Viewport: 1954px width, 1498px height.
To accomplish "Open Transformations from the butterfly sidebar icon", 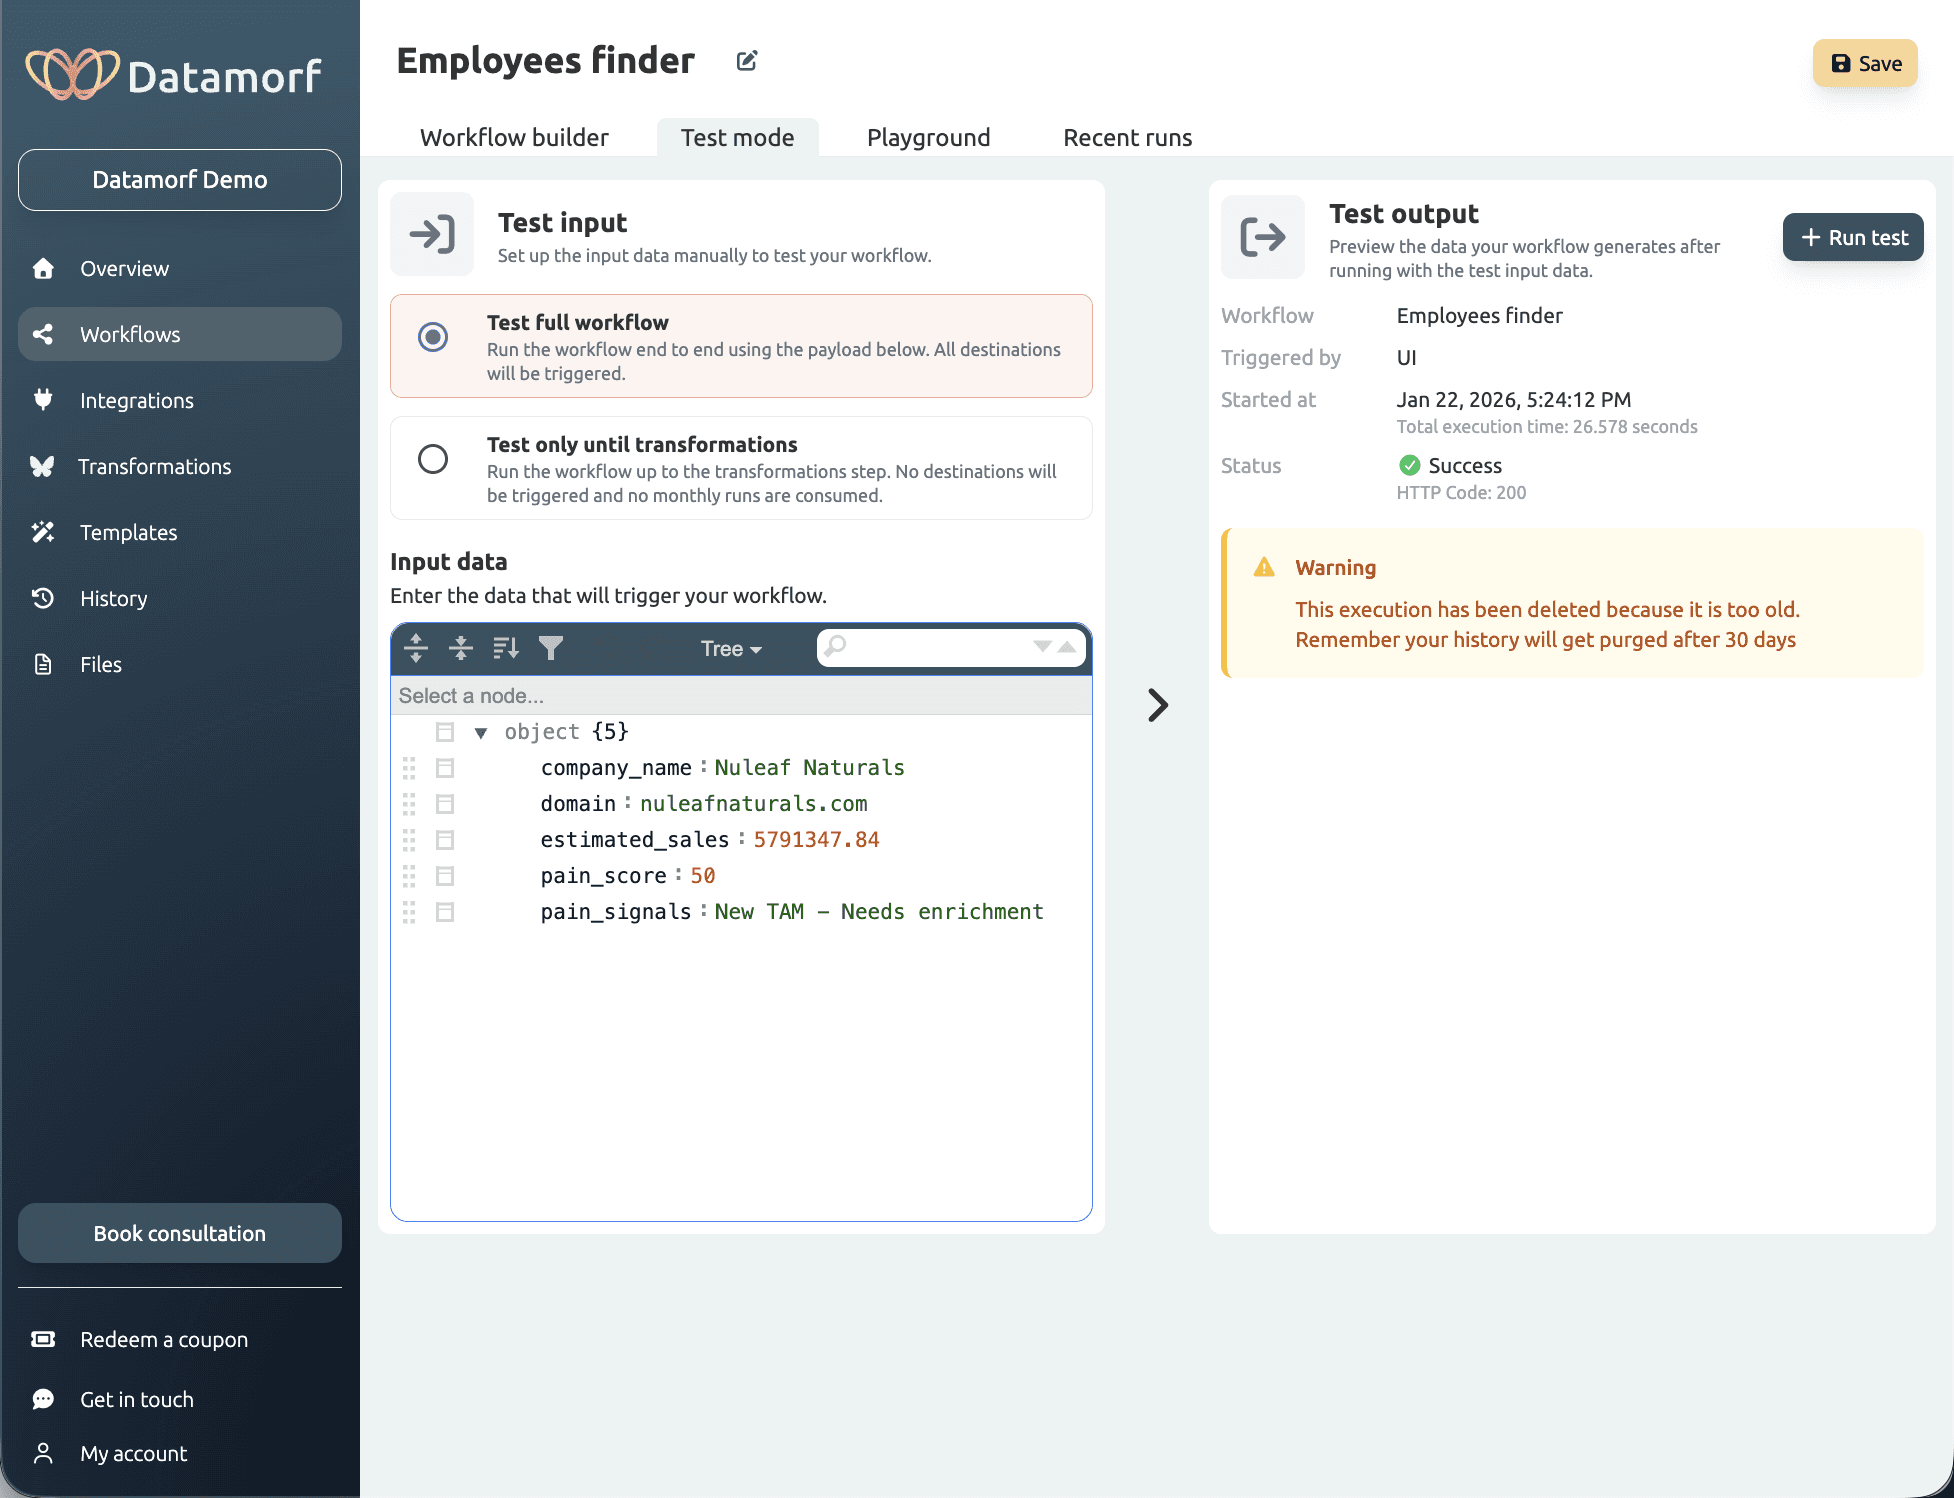I will [x=42, y=466].
